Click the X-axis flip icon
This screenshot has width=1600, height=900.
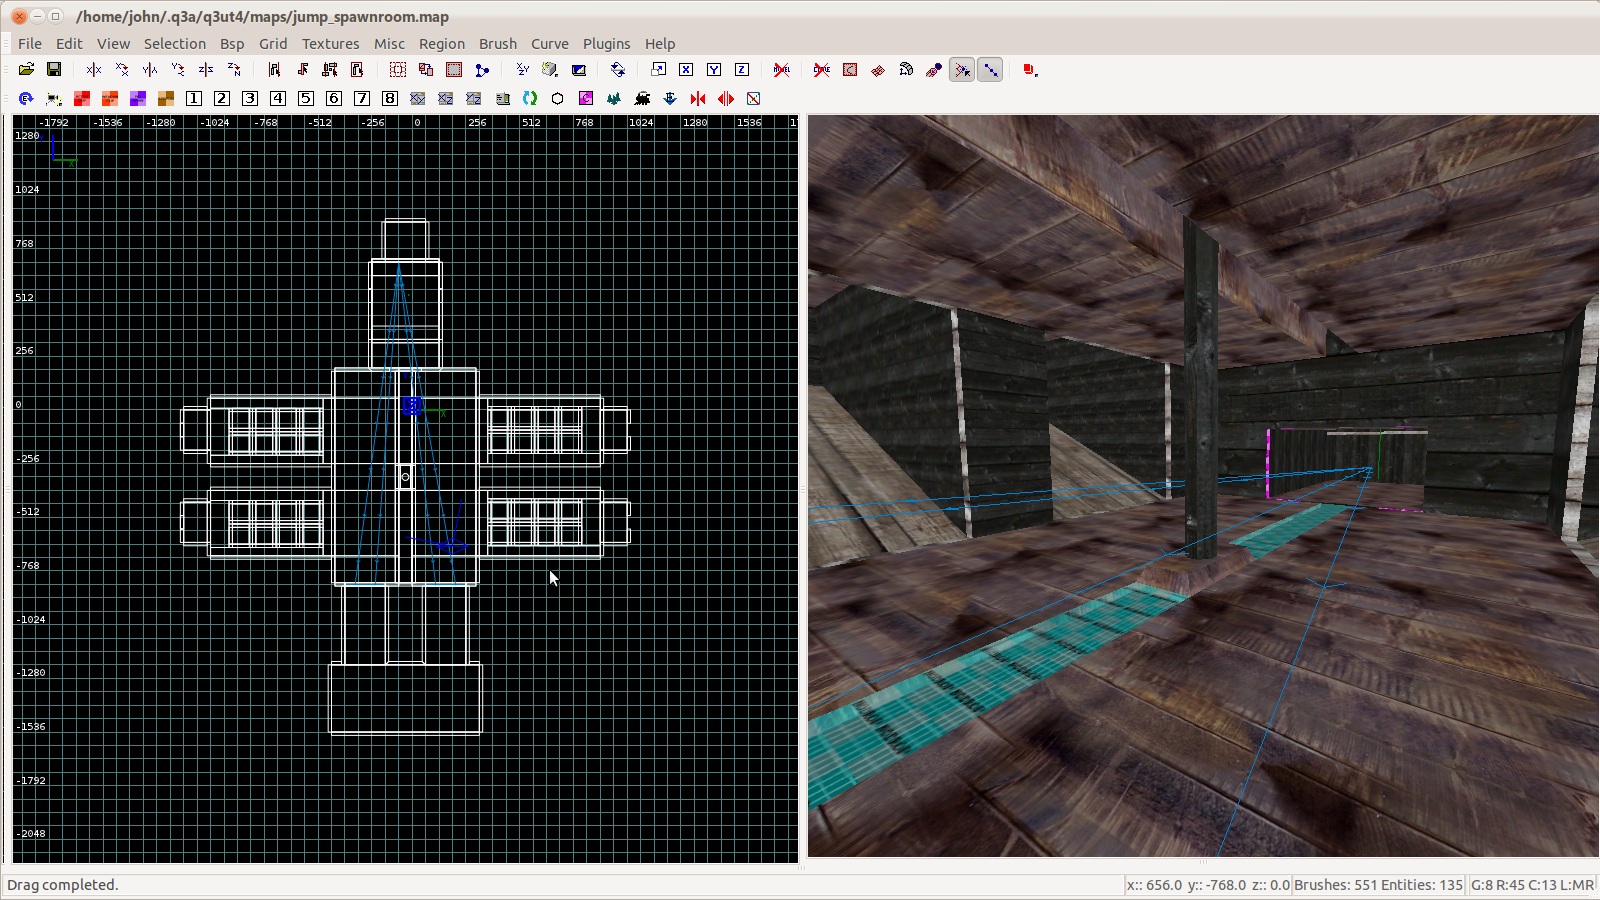coord(94,70)
